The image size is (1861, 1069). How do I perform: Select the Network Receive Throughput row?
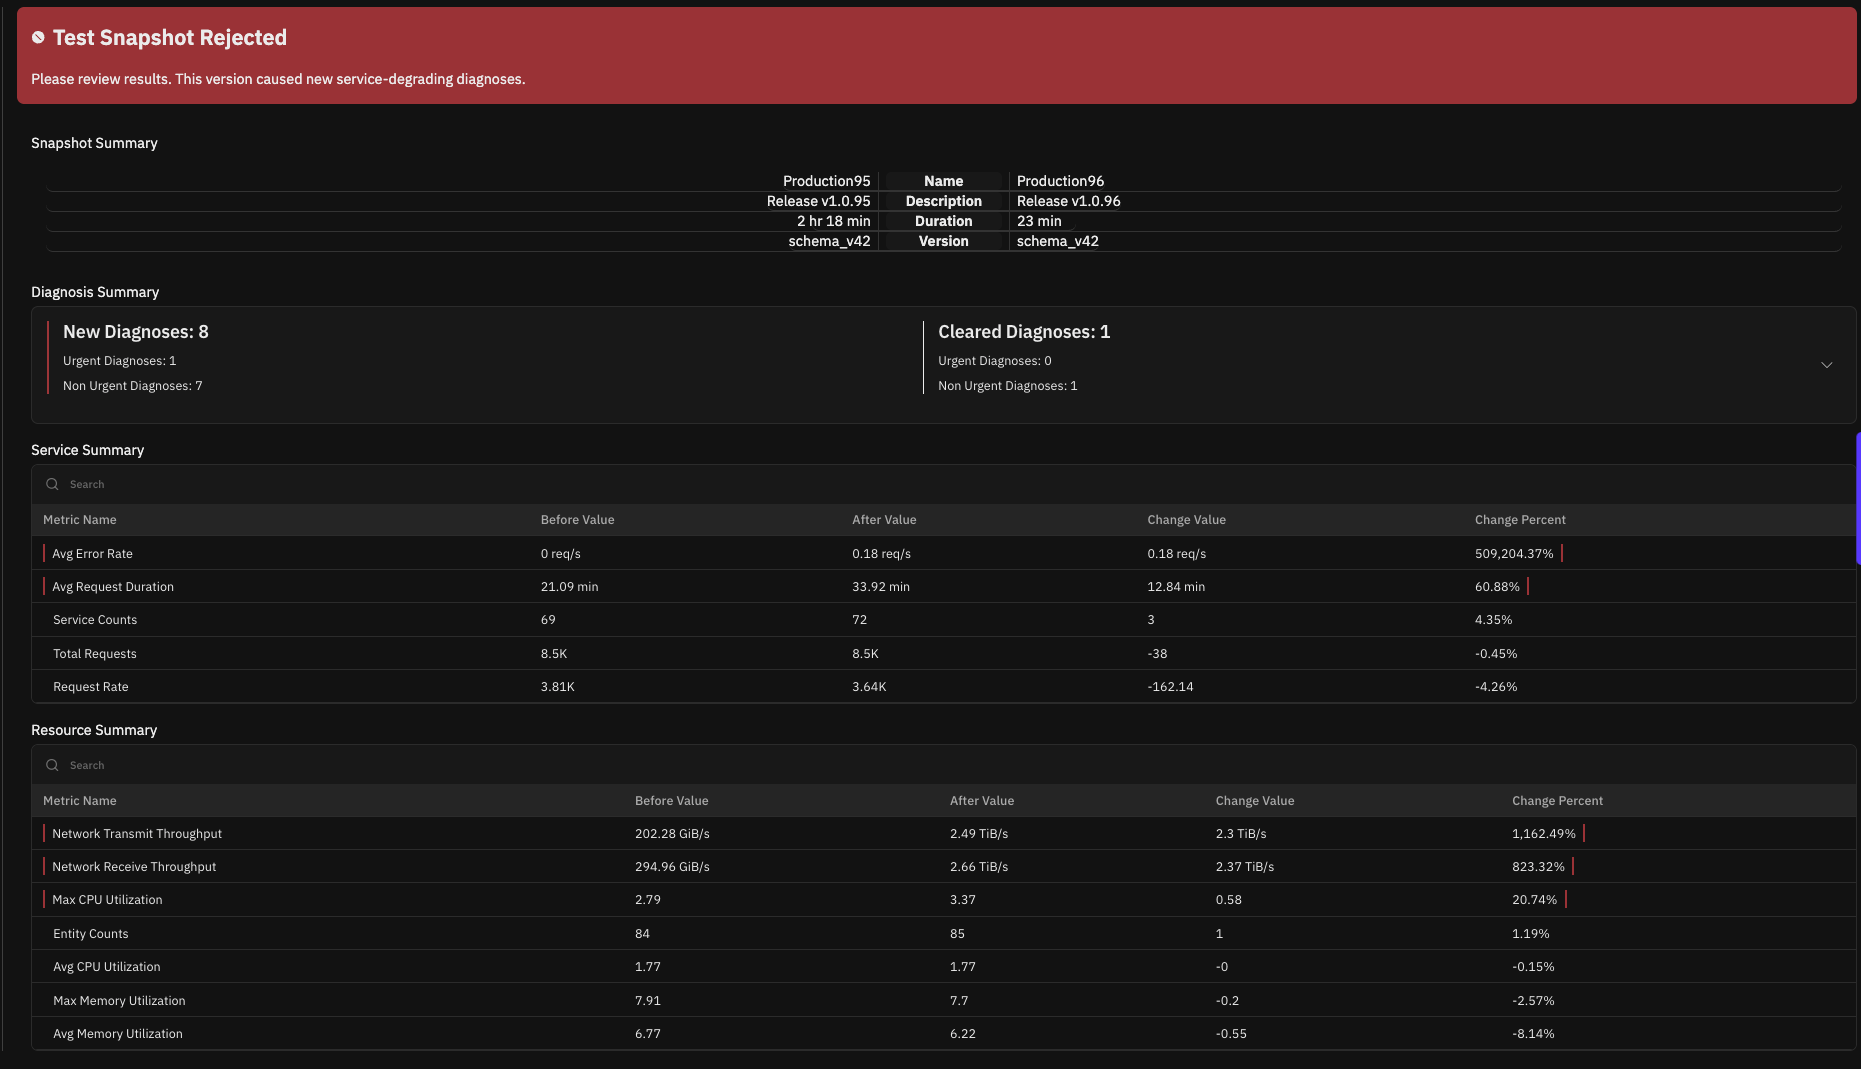[x=943, y=867]
